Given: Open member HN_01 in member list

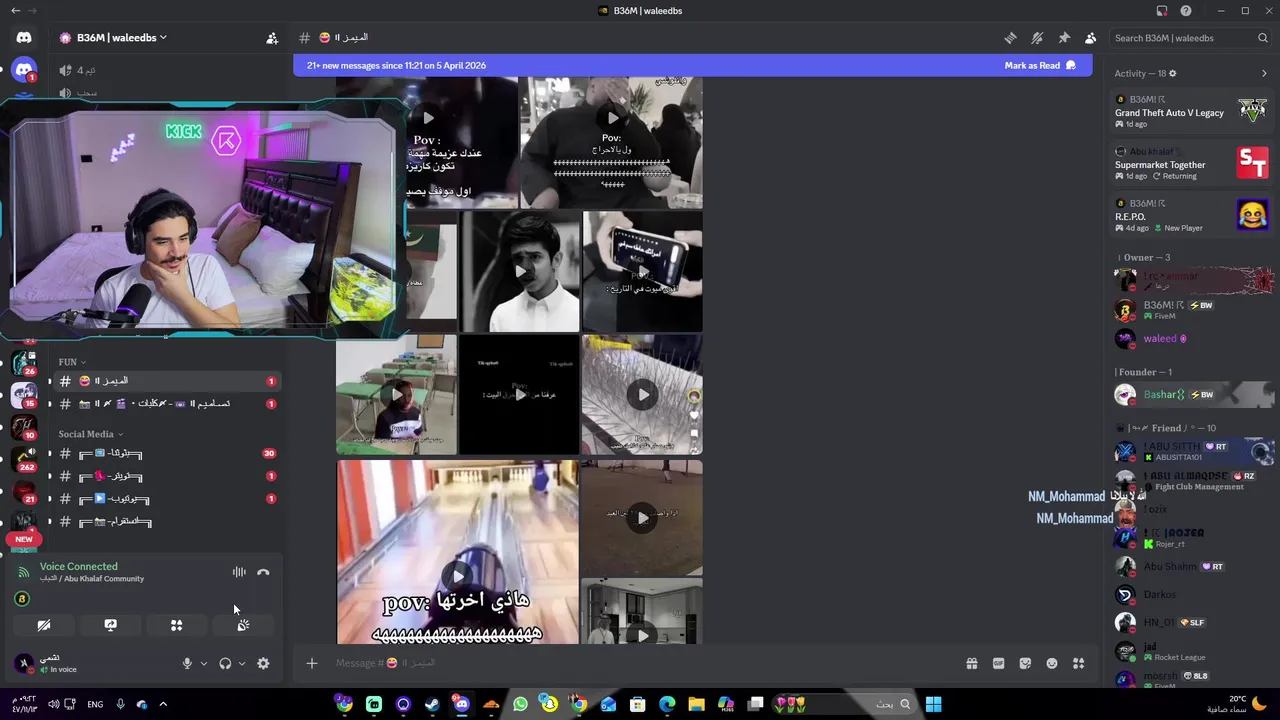Looking at the screenshot, I should 1192,622.
